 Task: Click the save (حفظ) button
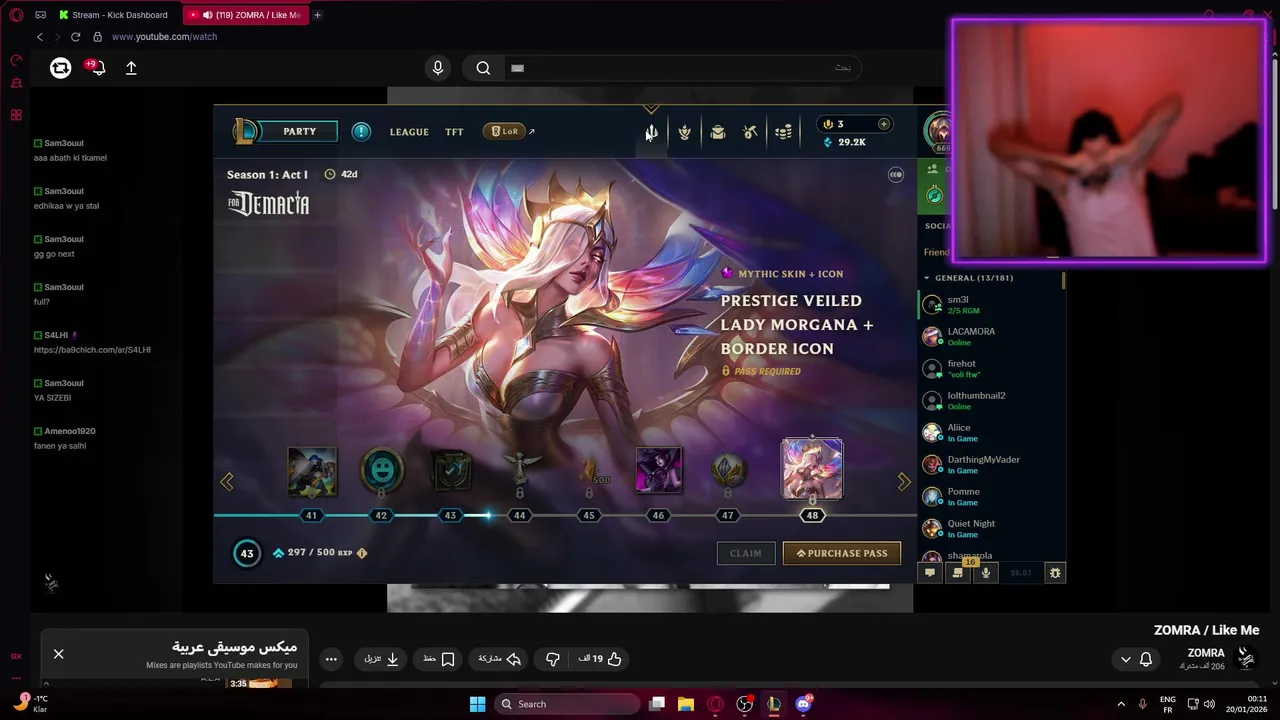coord(439,659)
